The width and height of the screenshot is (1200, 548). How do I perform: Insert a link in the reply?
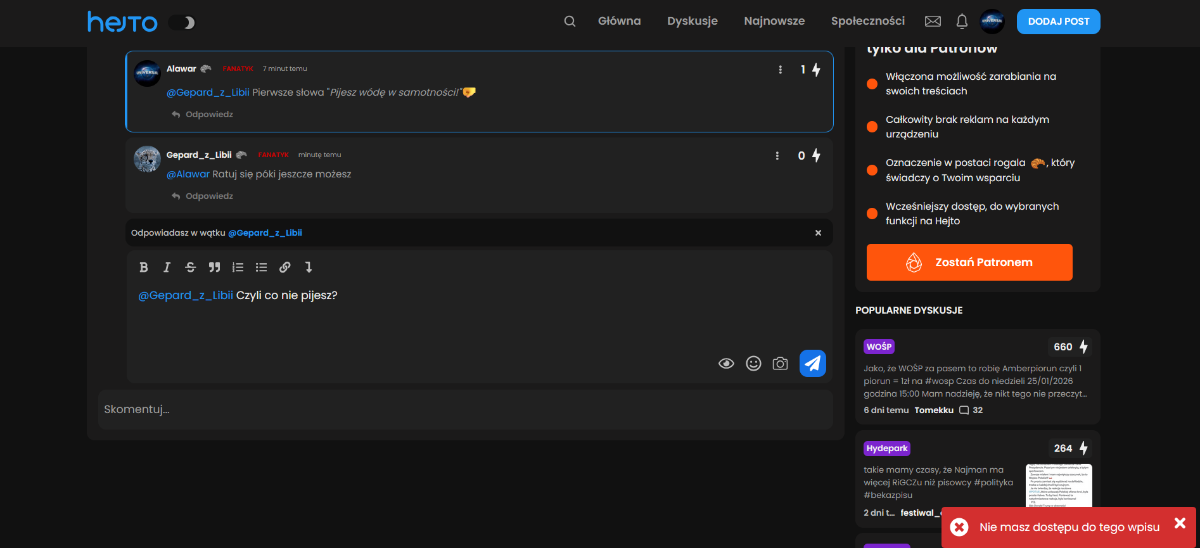tap(285, 267)
